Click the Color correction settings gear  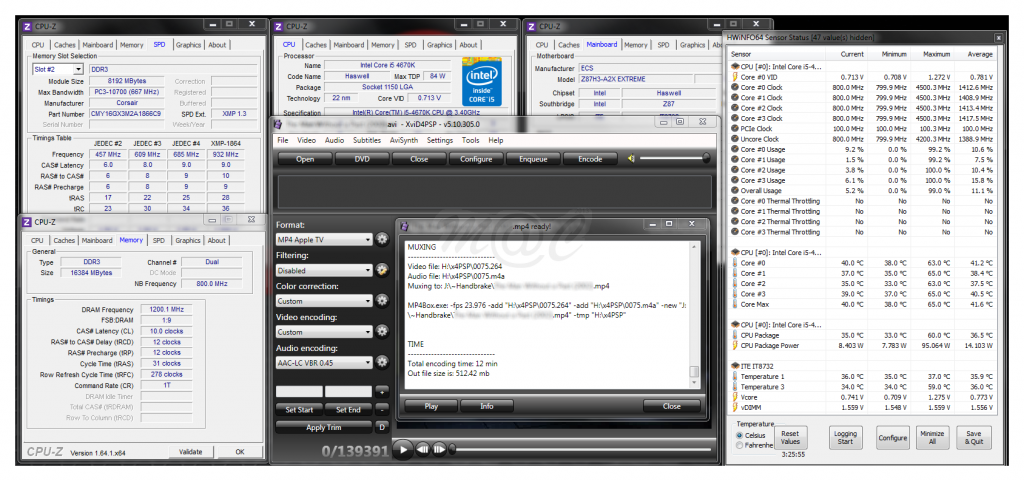coord(381,301)
